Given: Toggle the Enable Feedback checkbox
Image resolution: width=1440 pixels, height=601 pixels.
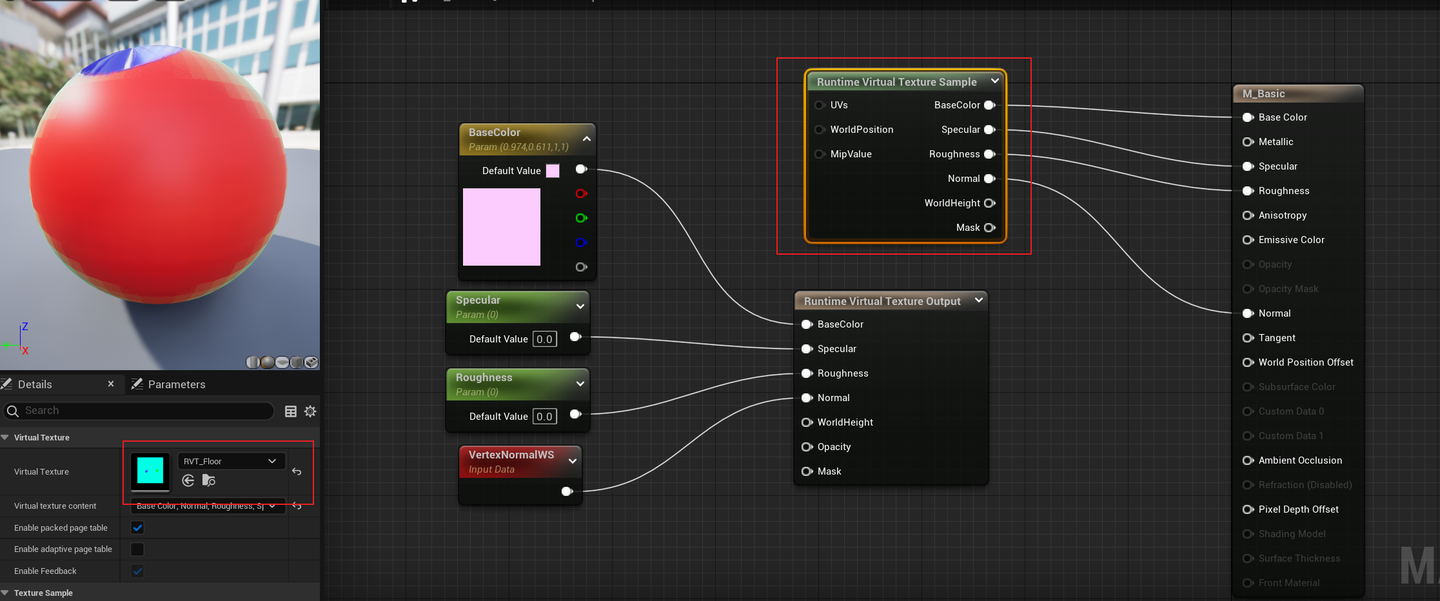Looking at the screenshot, I should [x=138, y=571].
